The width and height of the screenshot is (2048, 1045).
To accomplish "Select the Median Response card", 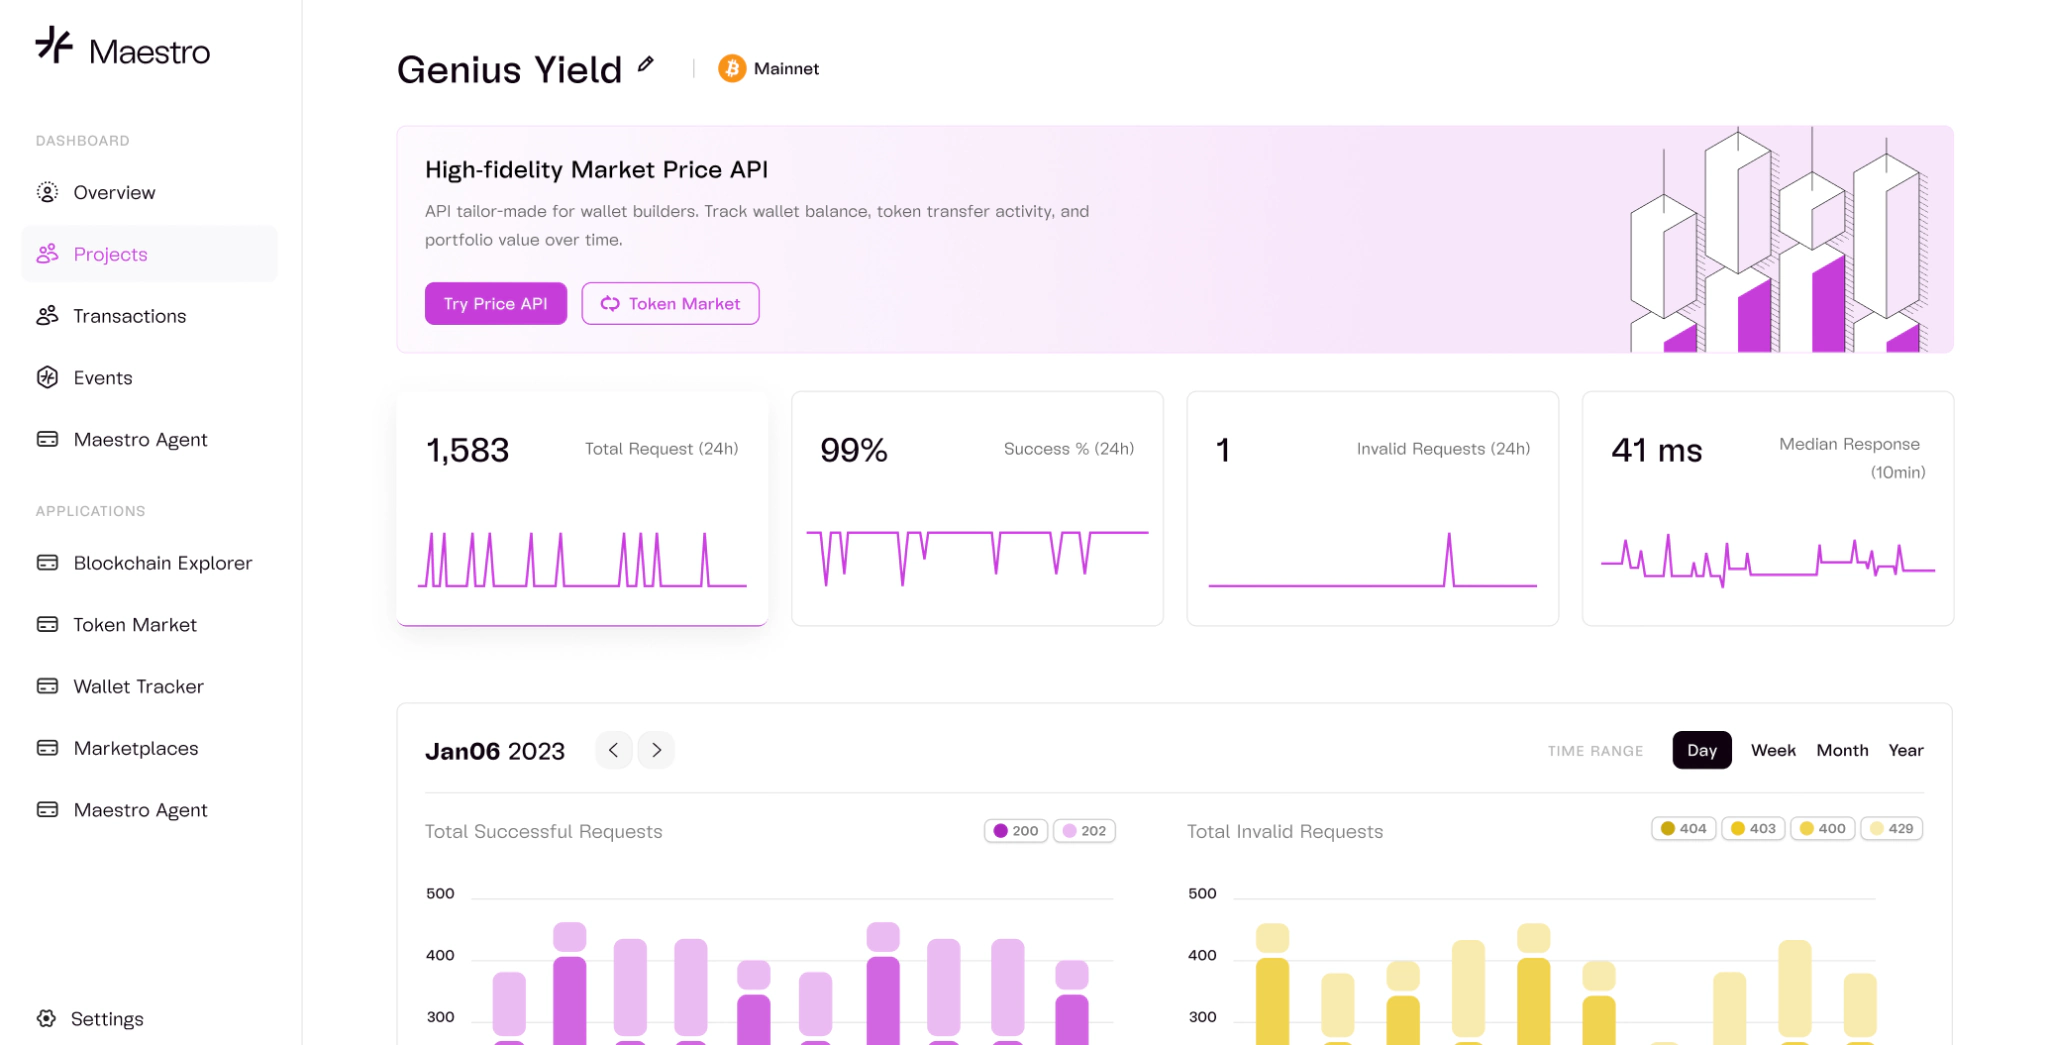I will click(x=1767, y=508).
